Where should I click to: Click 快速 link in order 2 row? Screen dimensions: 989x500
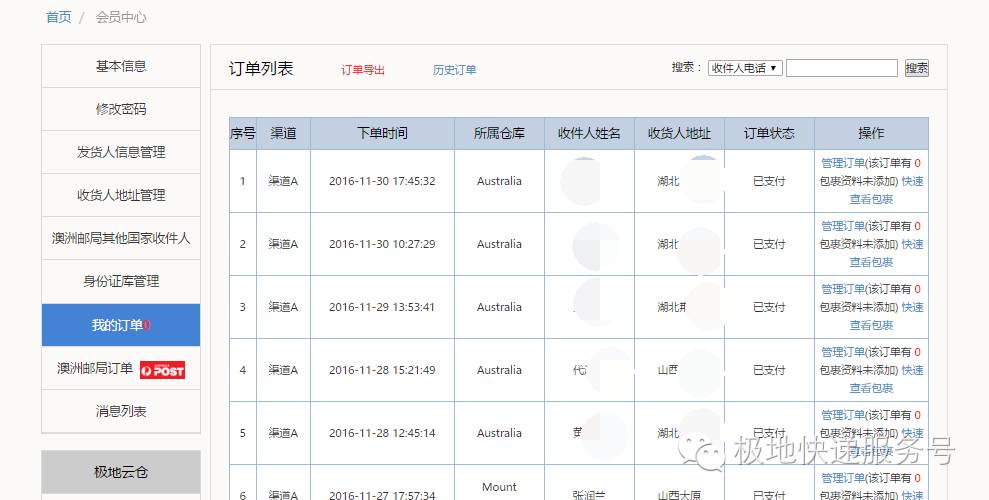tap(913, 244)
